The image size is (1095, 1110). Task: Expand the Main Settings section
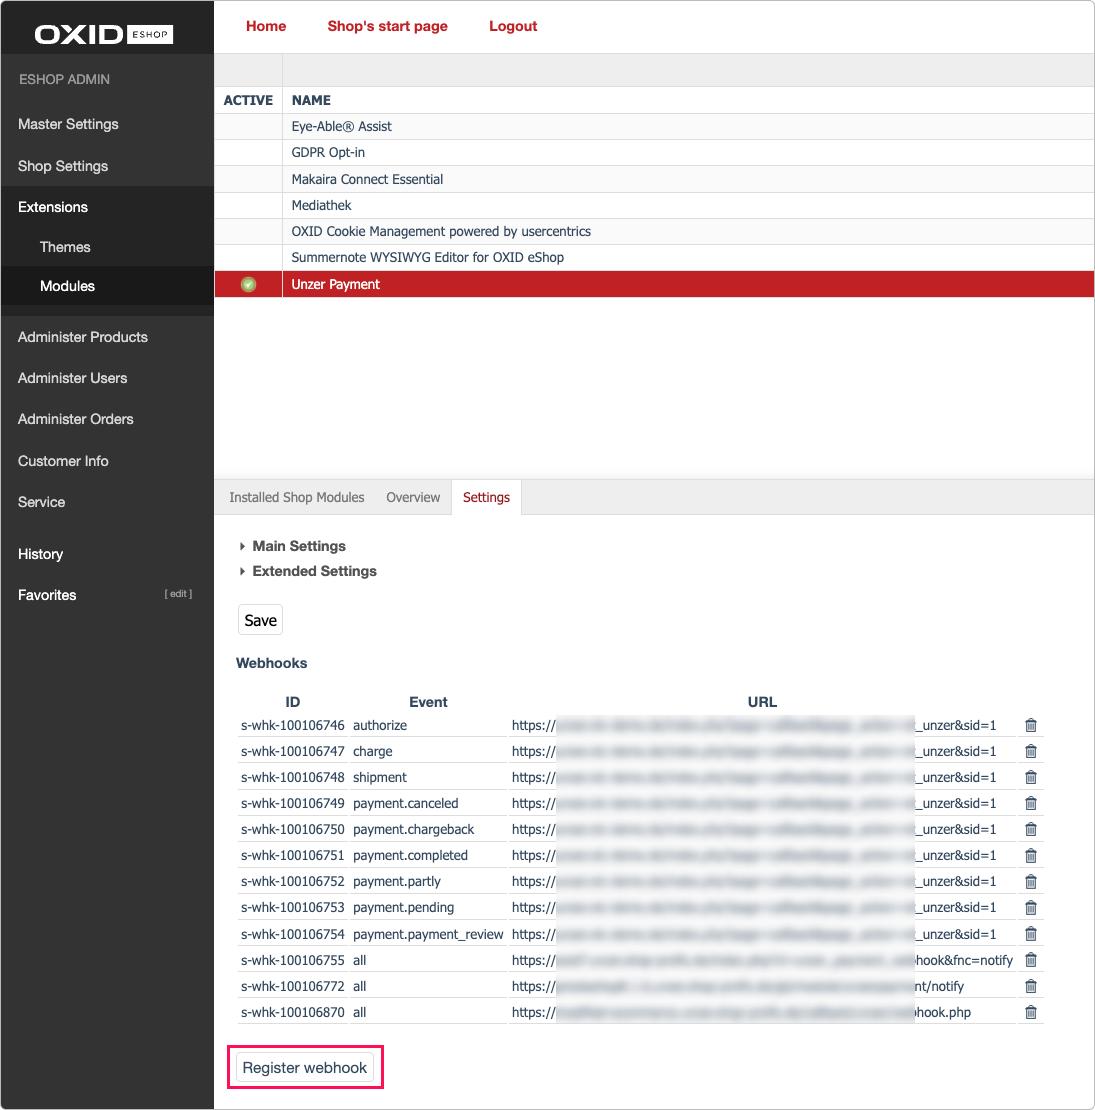click(x=297, y=546)
